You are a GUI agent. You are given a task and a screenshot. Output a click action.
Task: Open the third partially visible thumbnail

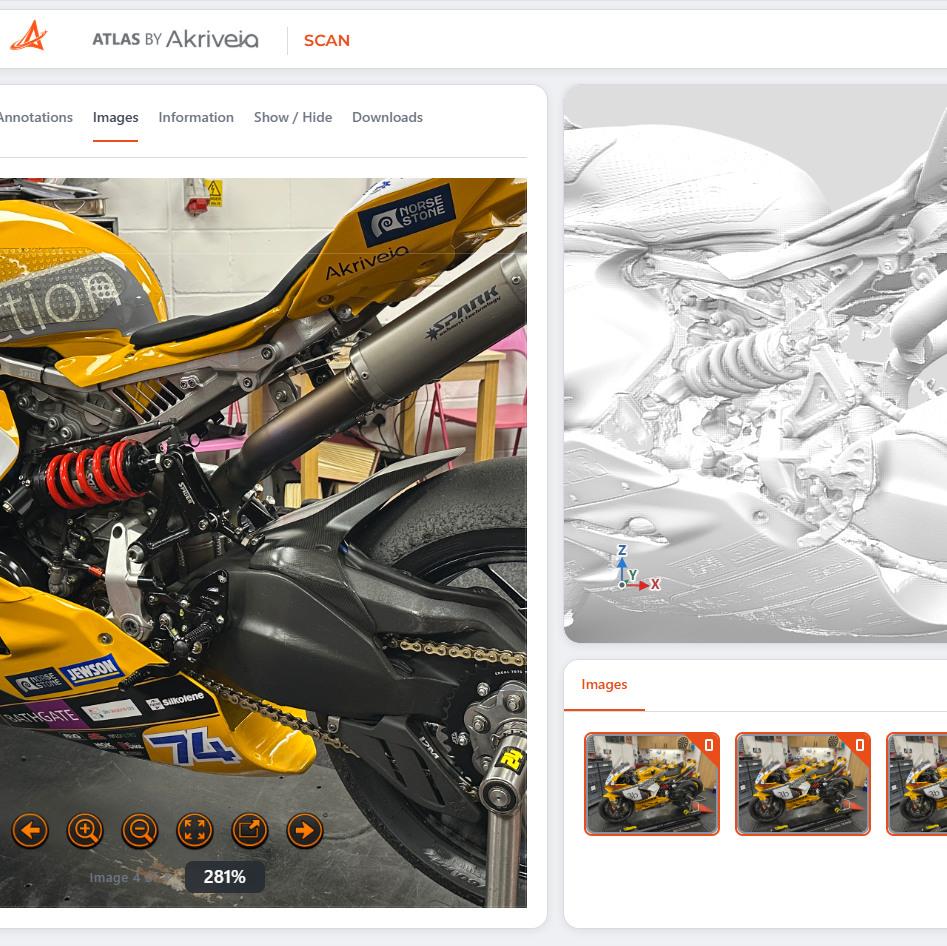(x=917, y=784)
